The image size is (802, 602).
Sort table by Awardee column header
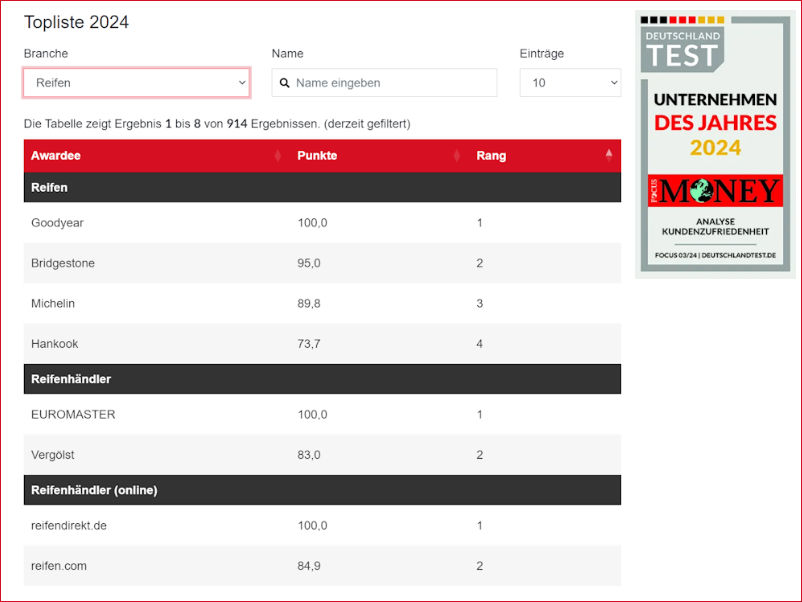tap(152, 155)
